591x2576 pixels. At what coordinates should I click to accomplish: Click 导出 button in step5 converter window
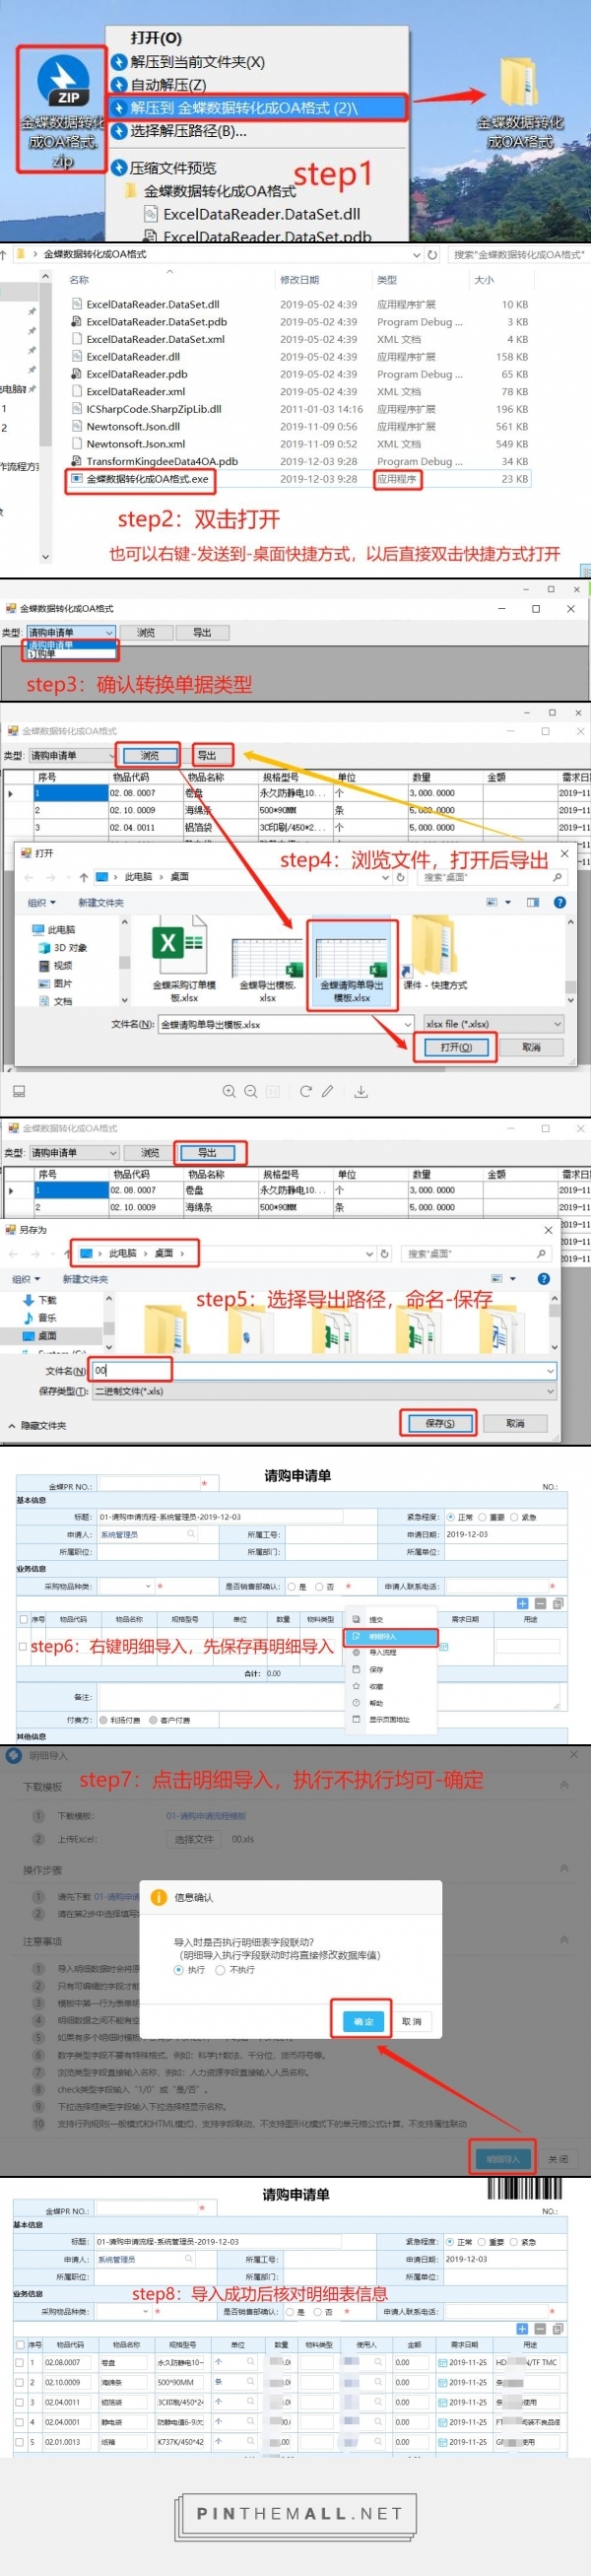tap(208, 1152)
